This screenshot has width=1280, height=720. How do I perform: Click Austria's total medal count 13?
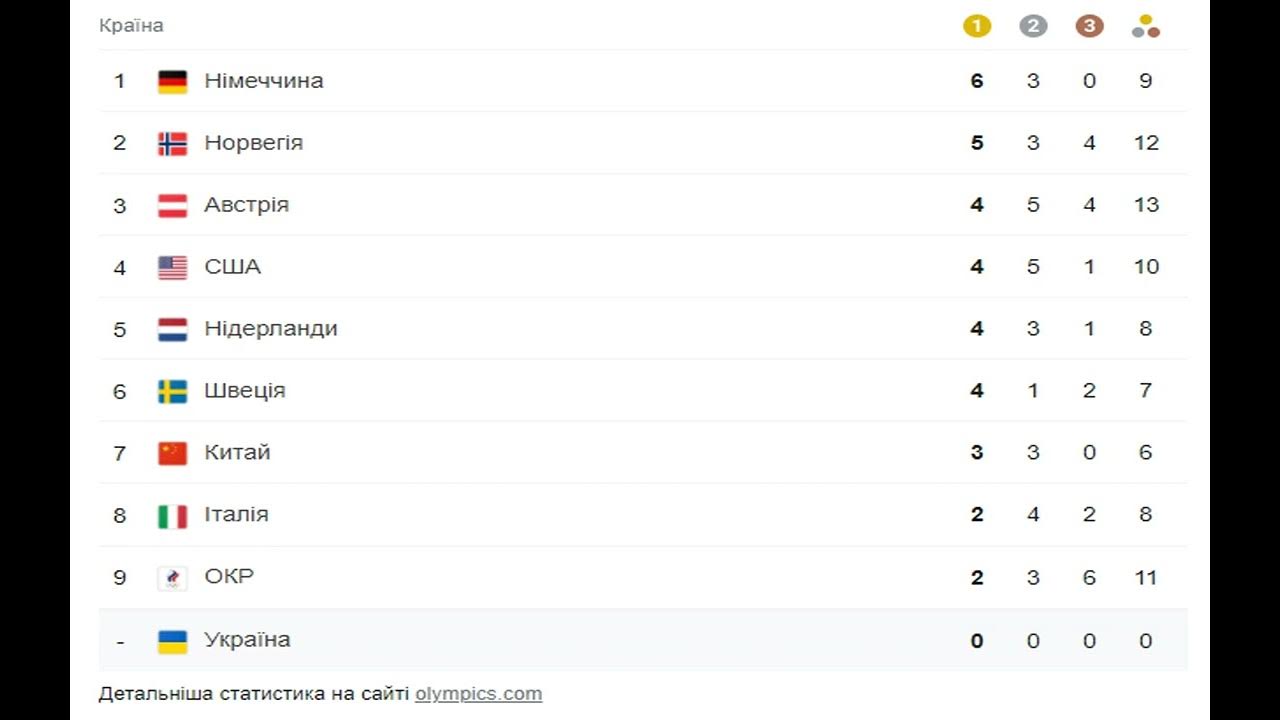point(1146,205)
